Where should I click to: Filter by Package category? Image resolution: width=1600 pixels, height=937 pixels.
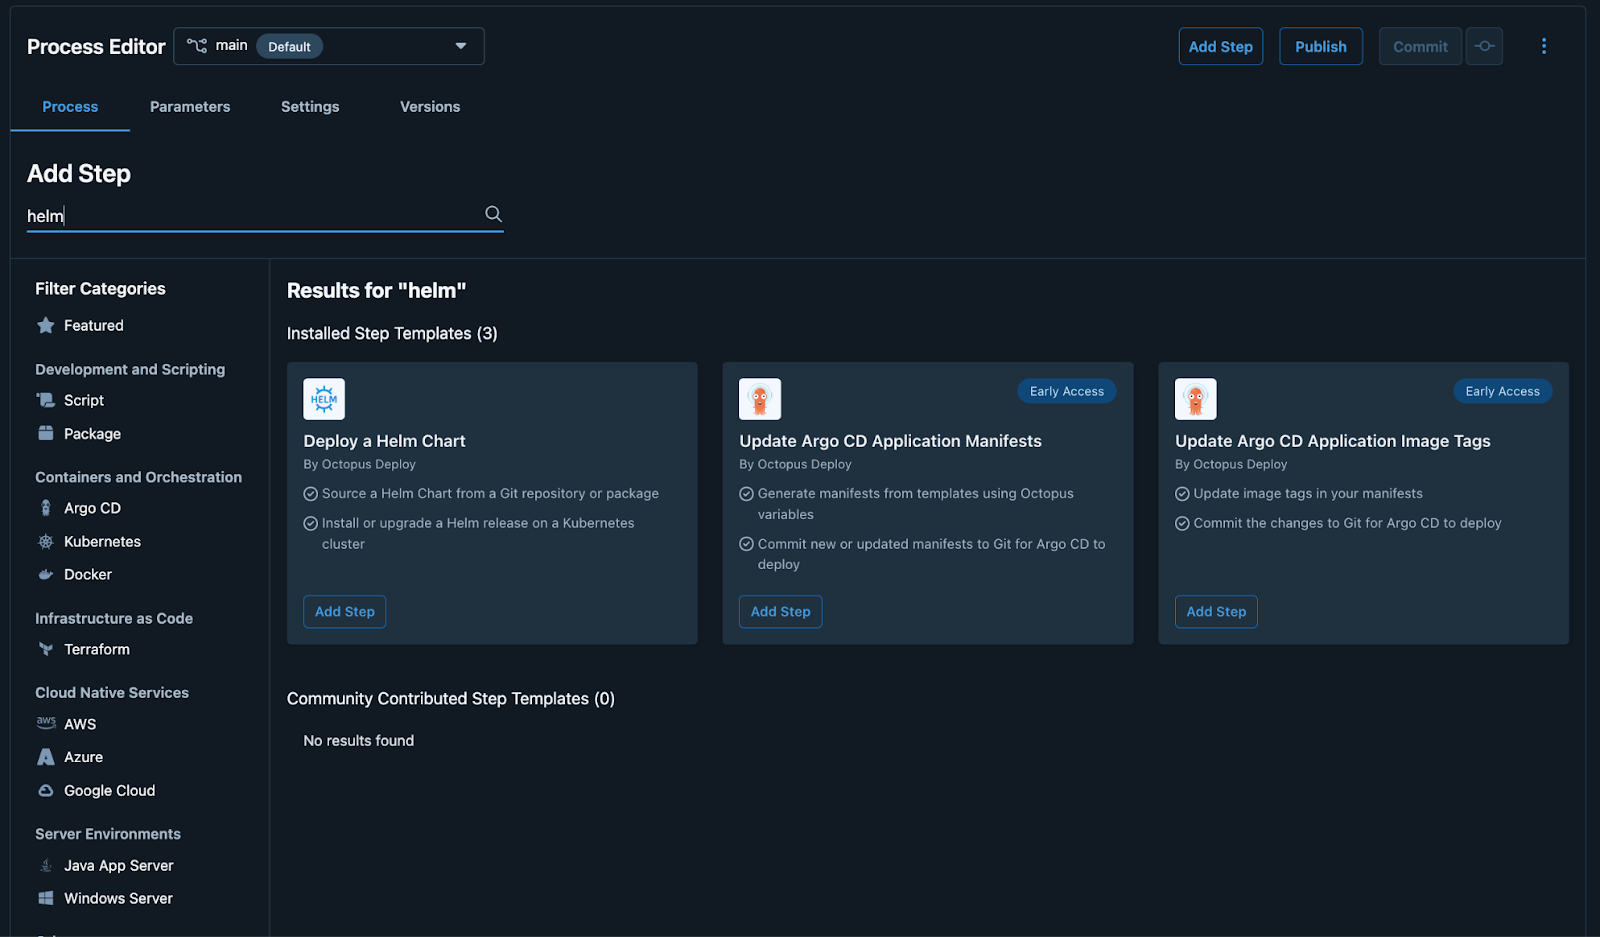[92, 433]
